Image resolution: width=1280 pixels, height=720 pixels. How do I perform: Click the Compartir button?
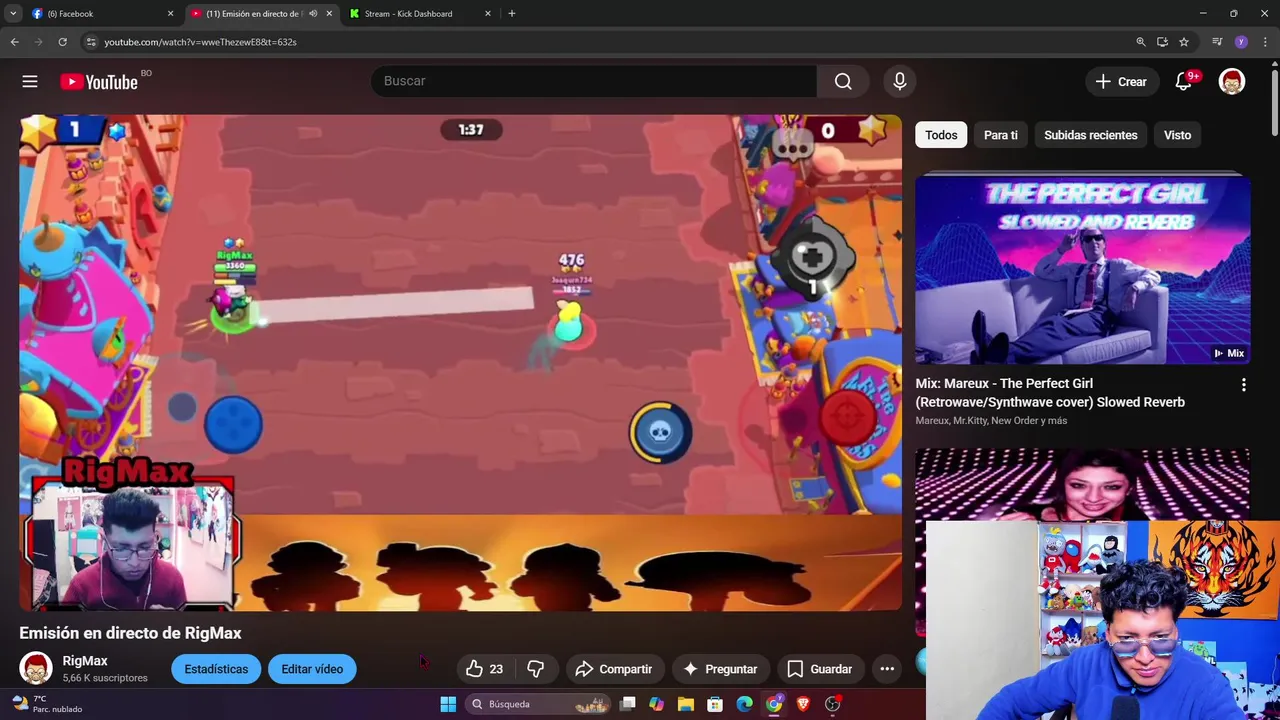(x=614, y=669)
